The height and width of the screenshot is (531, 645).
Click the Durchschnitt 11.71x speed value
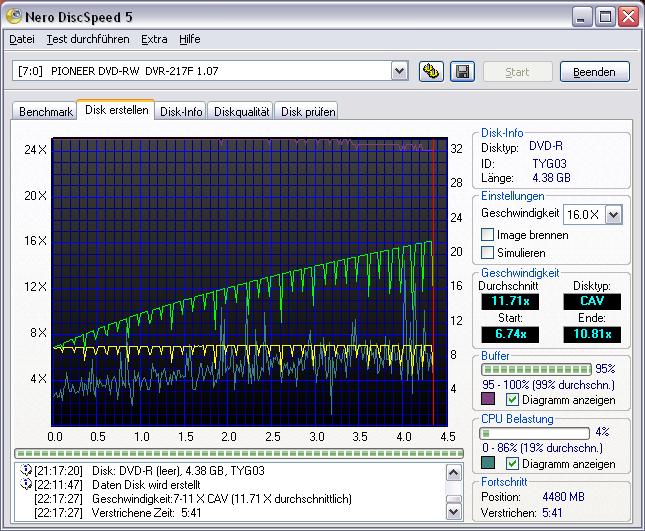click(510, 301)
